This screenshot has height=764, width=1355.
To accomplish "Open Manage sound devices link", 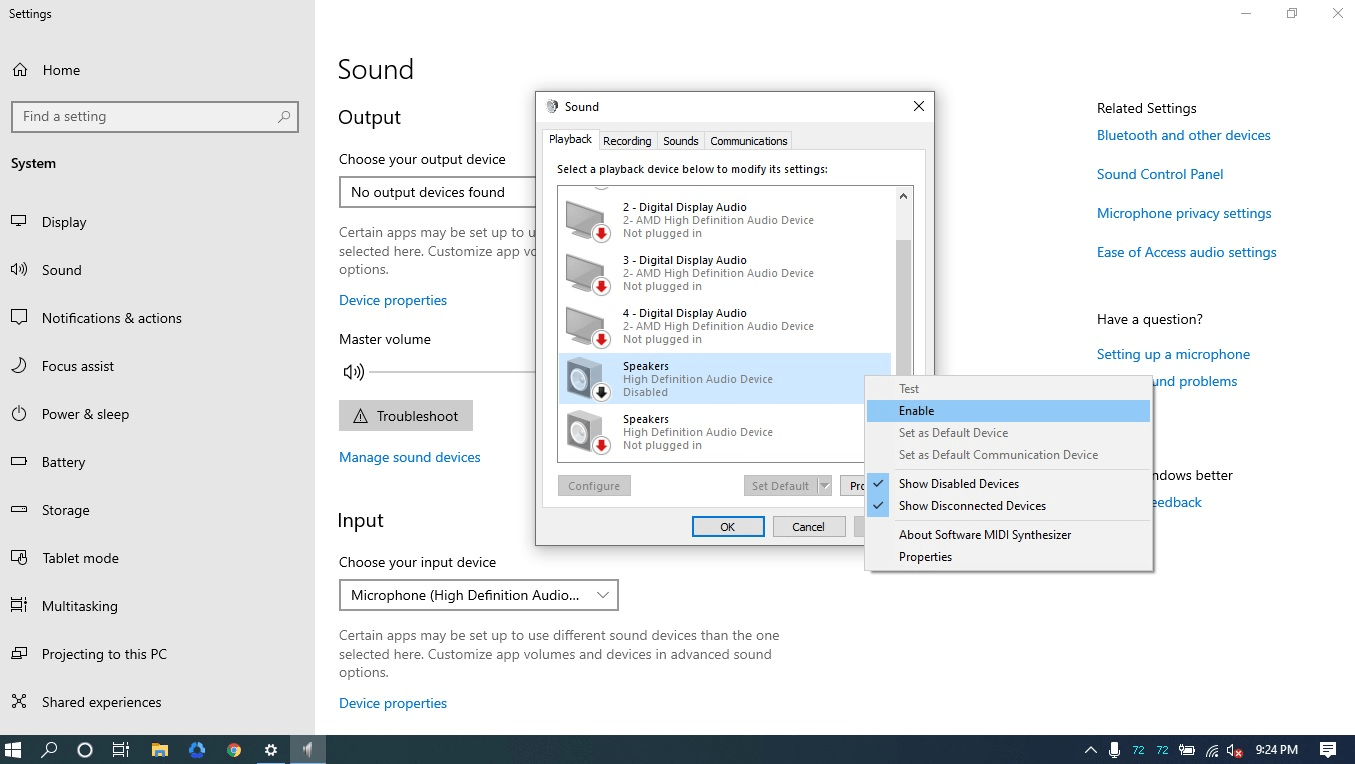I will (x=410, y=457).
